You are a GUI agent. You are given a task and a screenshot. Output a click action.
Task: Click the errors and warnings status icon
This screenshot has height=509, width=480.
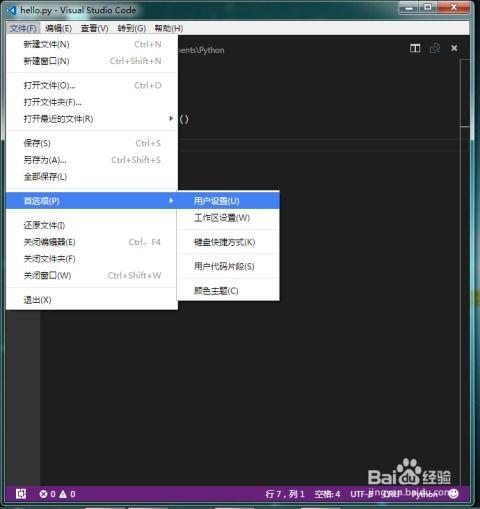57,494
